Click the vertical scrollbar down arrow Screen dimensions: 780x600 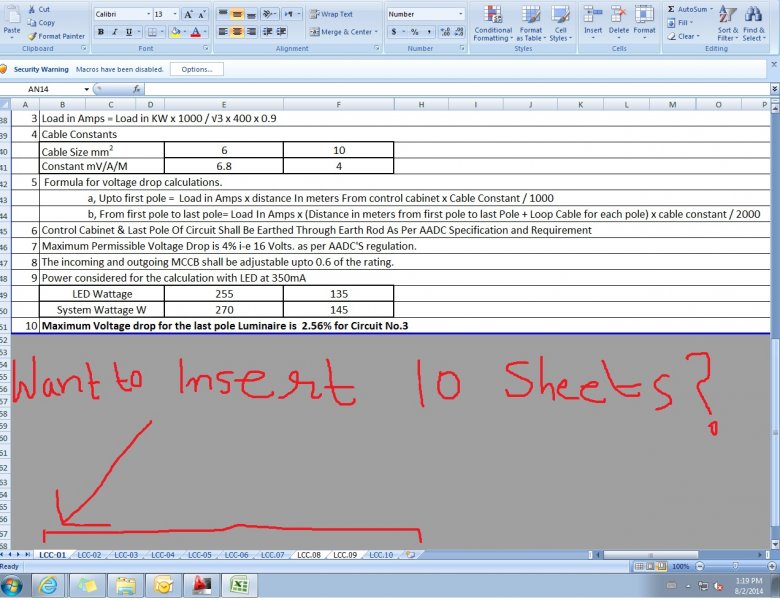tap(775, 544)
